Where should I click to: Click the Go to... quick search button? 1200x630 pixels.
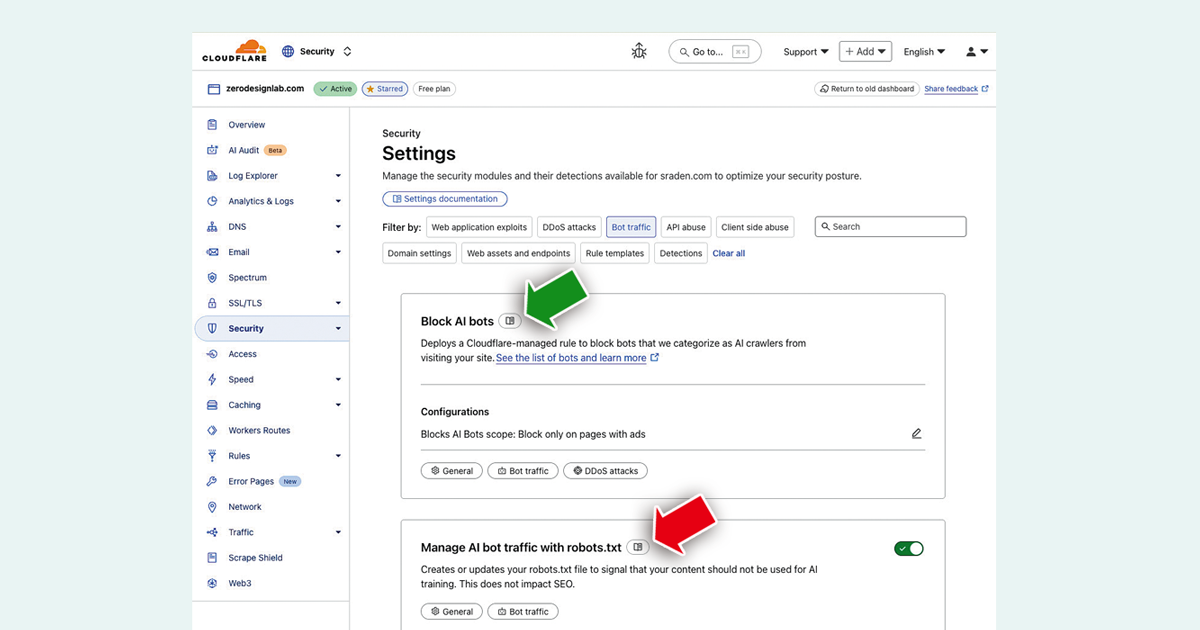(x=715, y=52)
